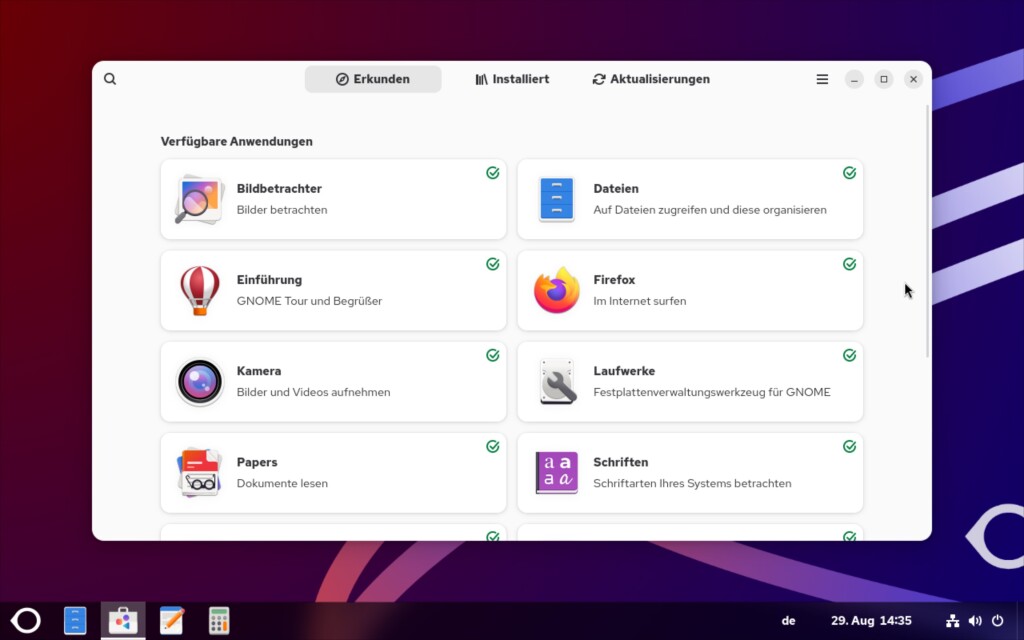Image resolution: width=1024 pixels, height=640 pixels.
Task: Launch the calculator from taskbar
Action: (219, 620)
